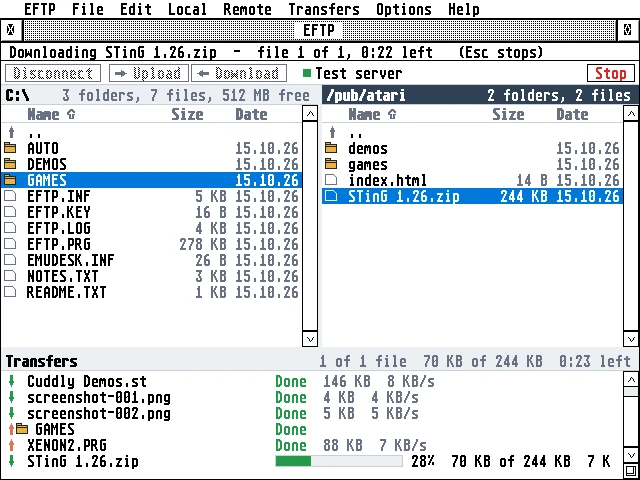This screenshot has height=480, width=640.
Task: Open the Options menu
Action: pos(404,9)
